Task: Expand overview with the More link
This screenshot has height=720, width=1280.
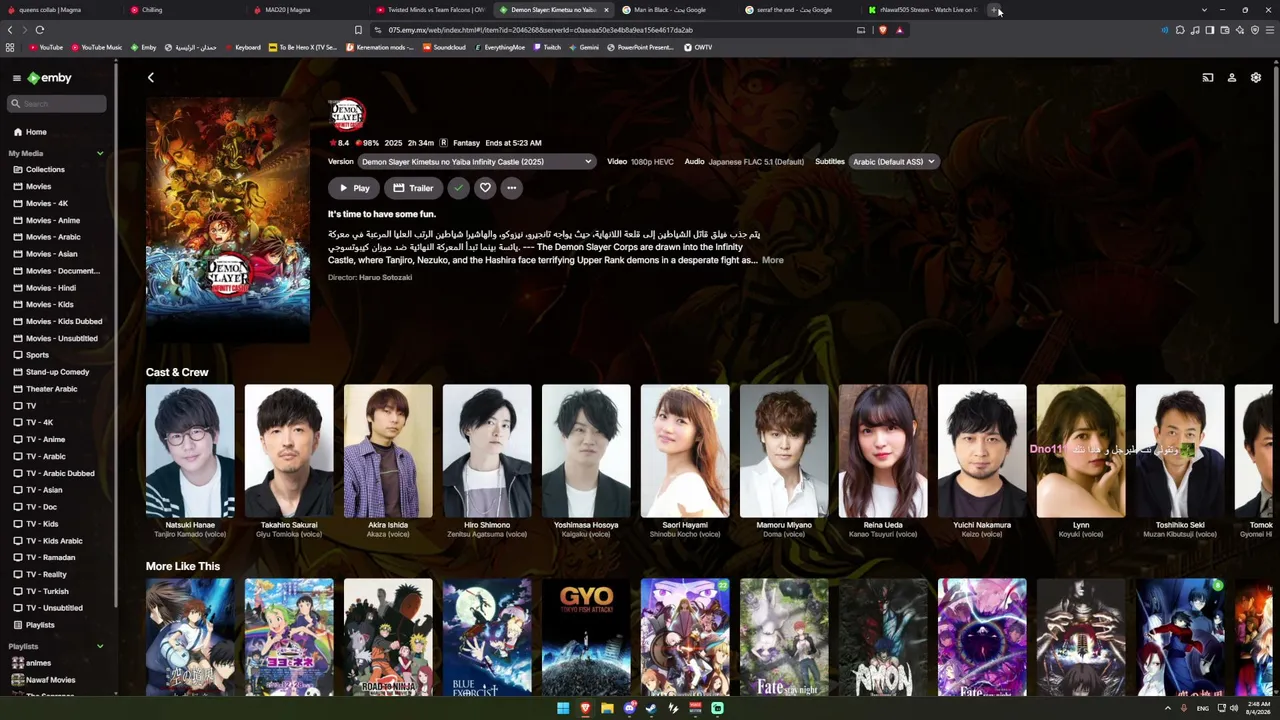Action: (x=772, y=260)
